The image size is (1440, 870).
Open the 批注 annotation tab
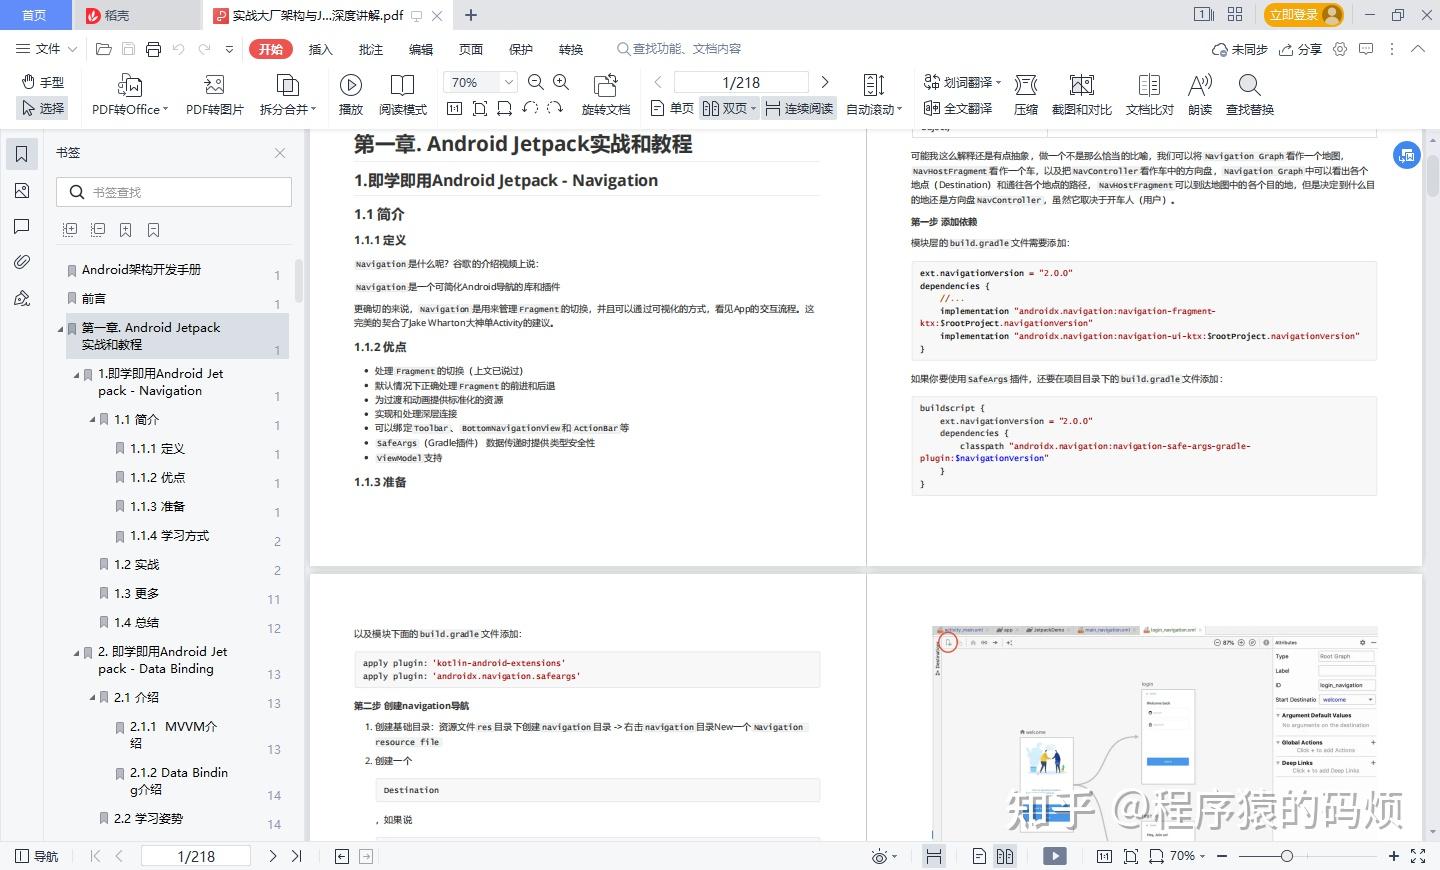click(x=370, y=48)
